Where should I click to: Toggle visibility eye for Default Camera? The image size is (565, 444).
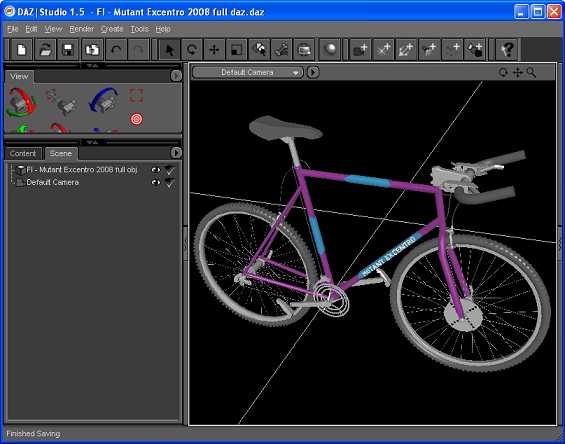click(x=156, y=182)
